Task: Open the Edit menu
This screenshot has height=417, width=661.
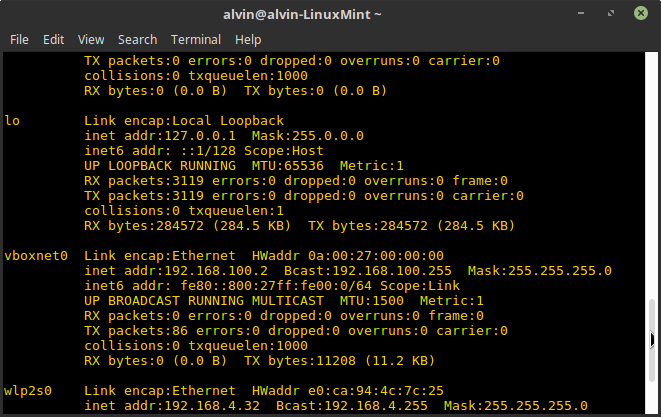Action: click(54, 40)
